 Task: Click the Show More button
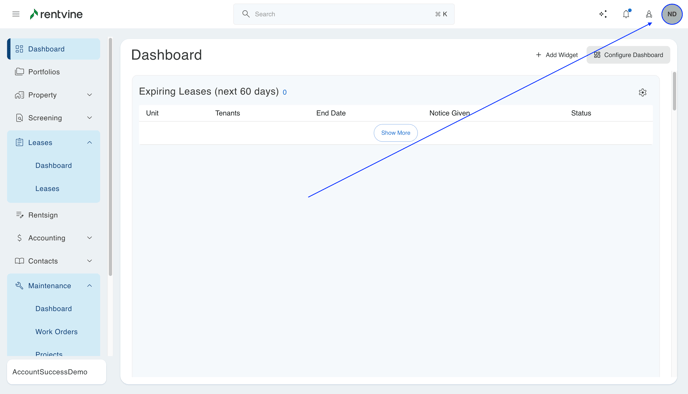click(x=395, y=133)
